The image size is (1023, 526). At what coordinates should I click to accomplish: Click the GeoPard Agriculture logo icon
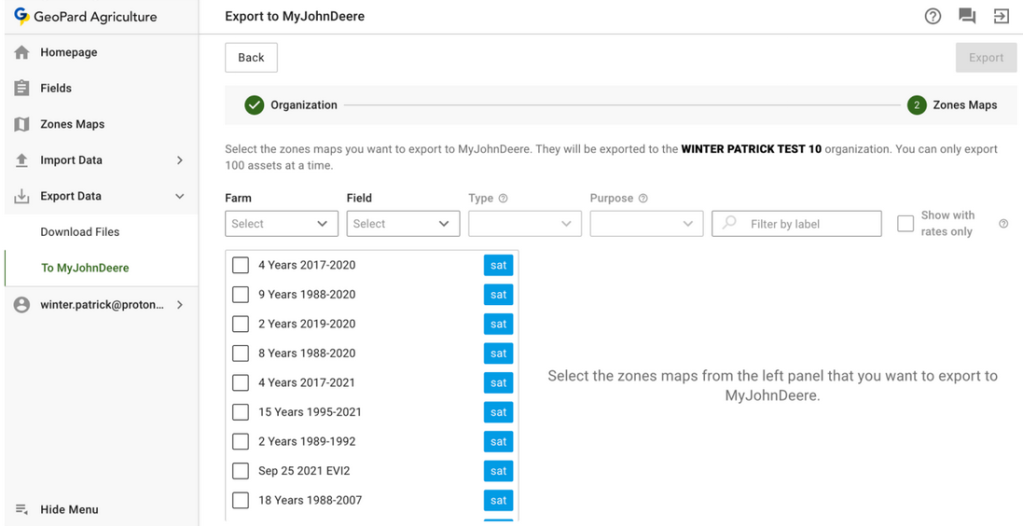[20, 16]
